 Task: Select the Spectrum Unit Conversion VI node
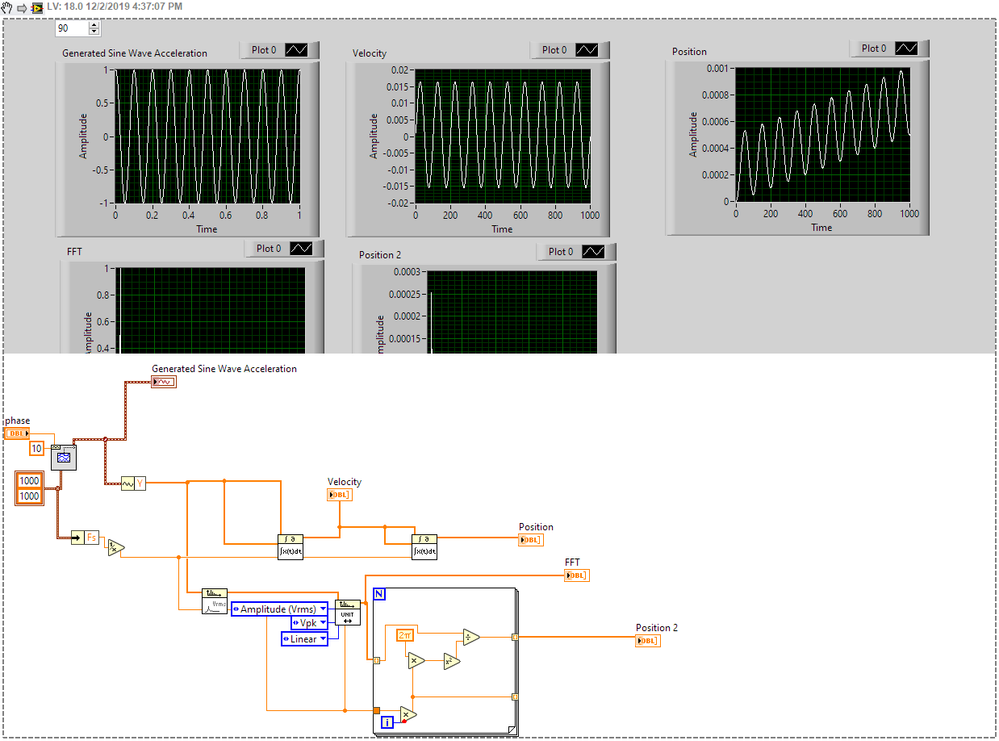click(x=347, y=612)
